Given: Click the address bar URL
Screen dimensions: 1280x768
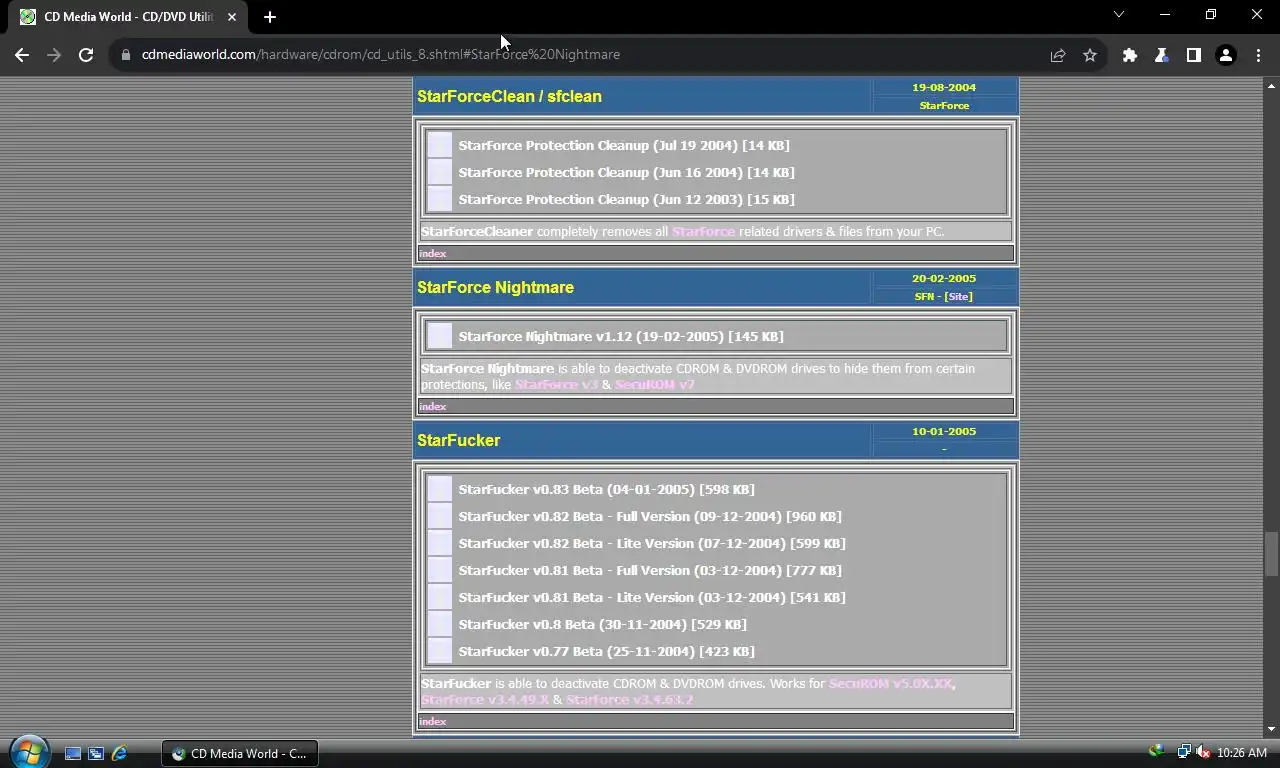Looking at the screenshot, I should [x=381, y=55].
